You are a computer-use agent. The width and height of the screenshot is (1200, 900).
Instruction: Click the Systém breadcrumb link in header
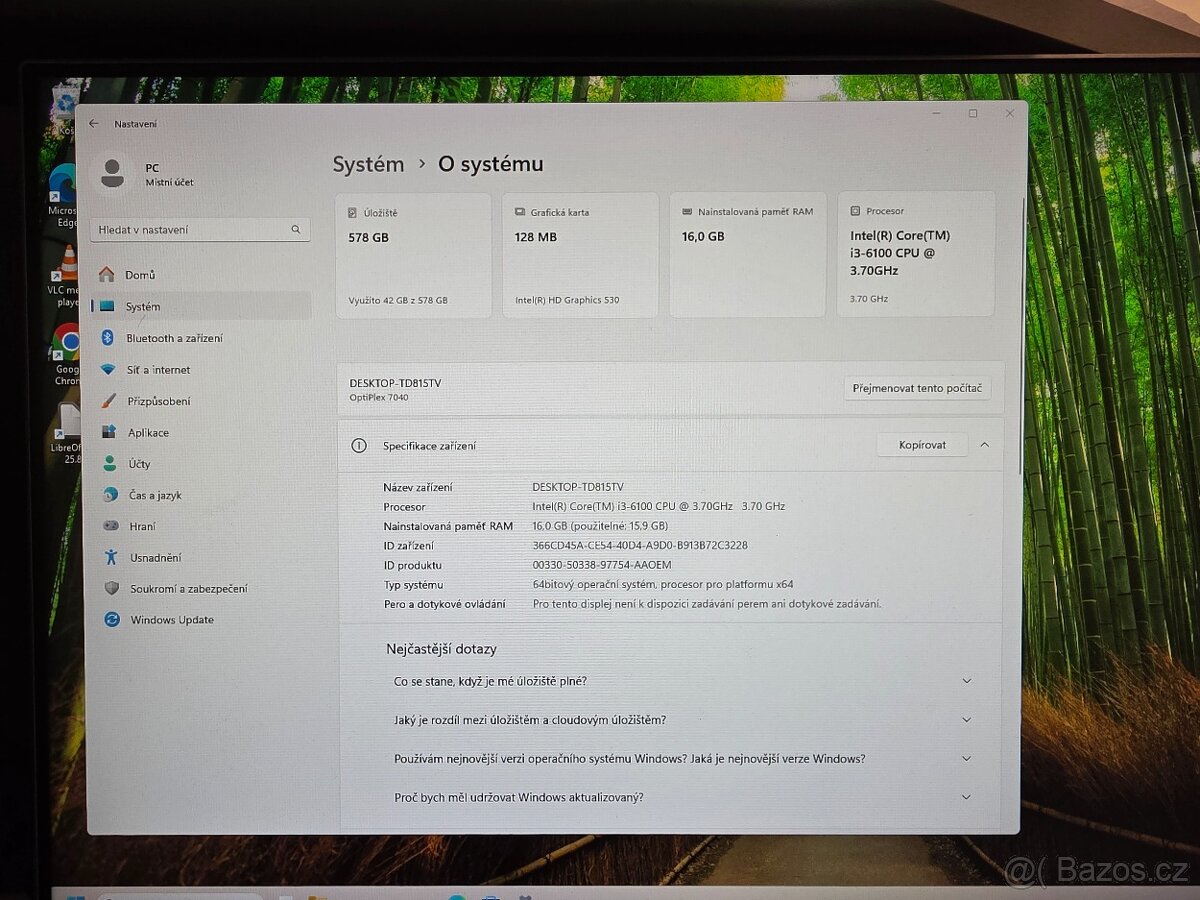click(368, 165)
